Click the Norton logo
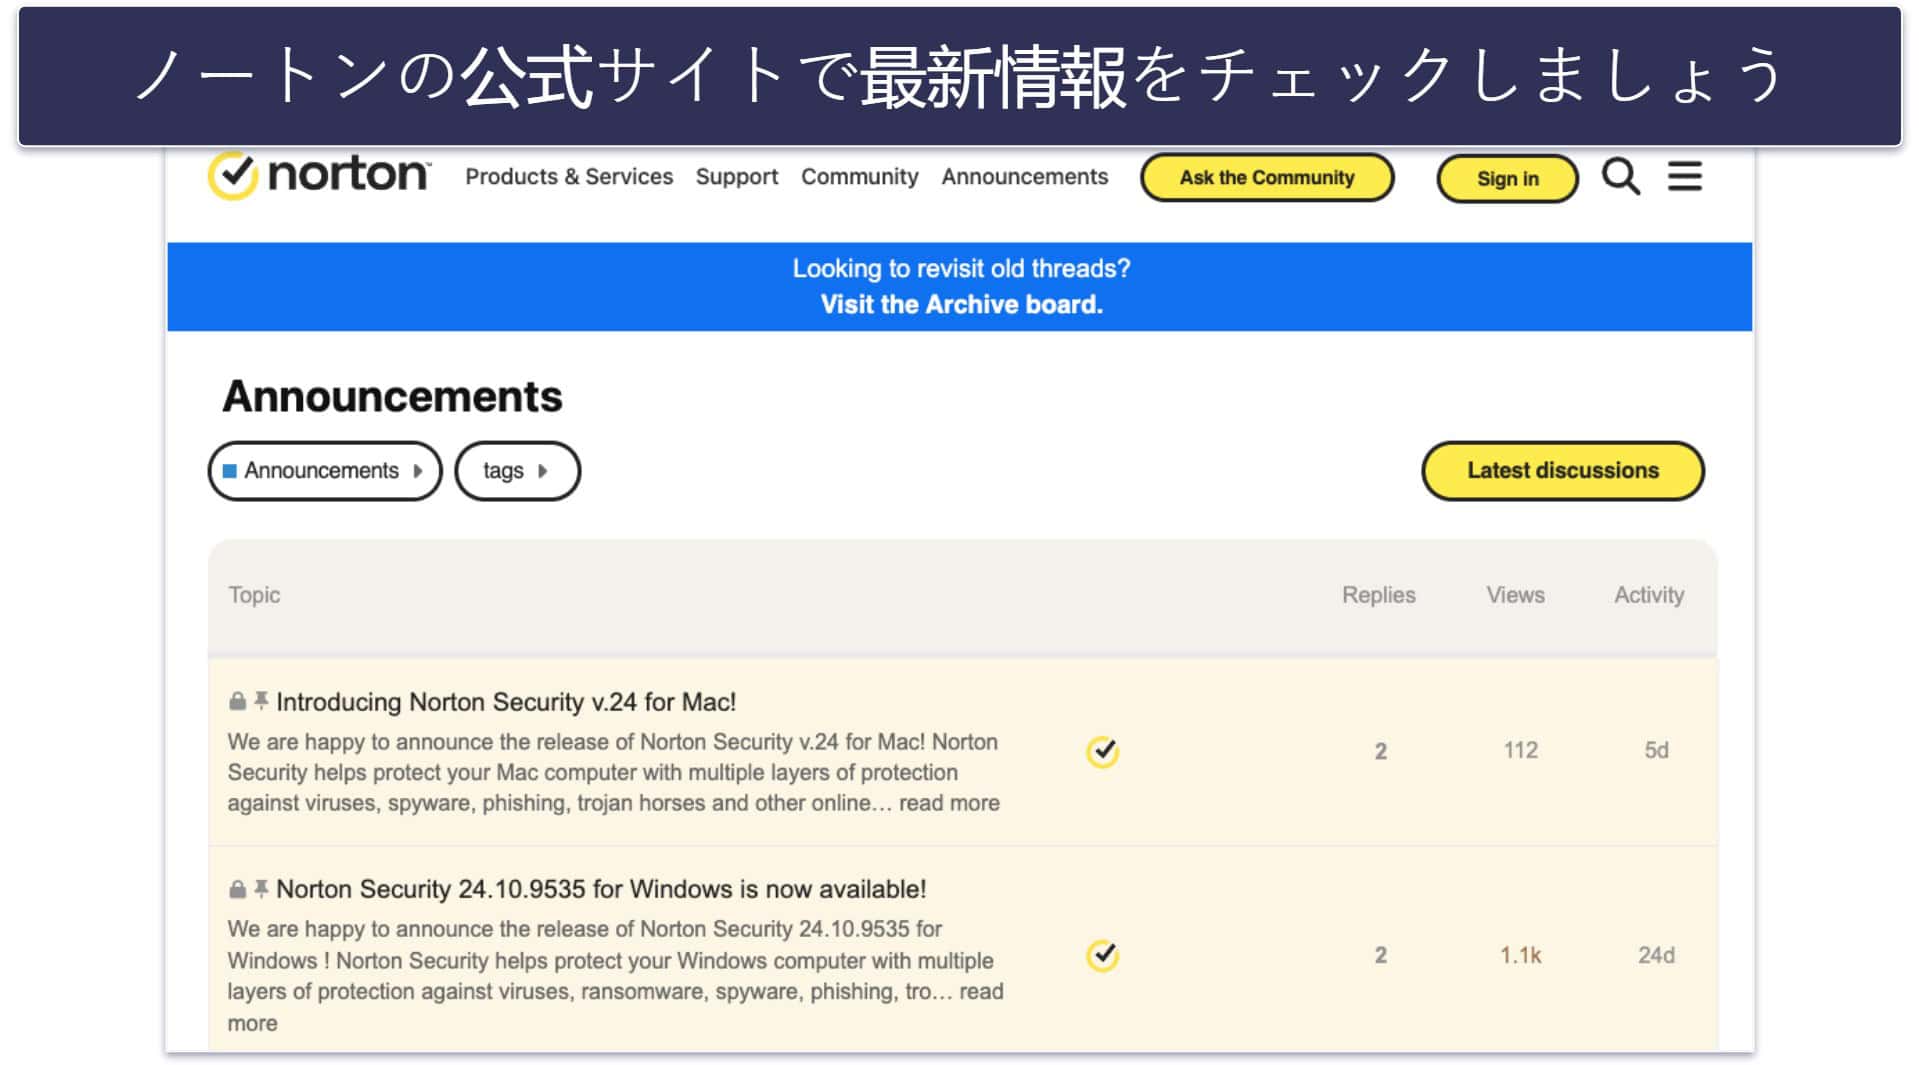The width and height of the screenshot is (1919, 1065). tap(319, 175)
